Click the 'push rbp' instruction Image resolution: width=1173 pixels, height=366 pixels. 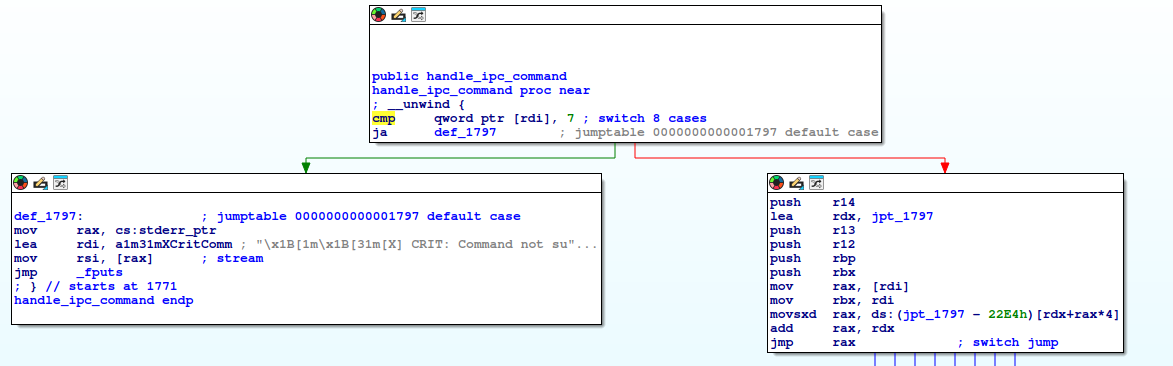point(813,259)
